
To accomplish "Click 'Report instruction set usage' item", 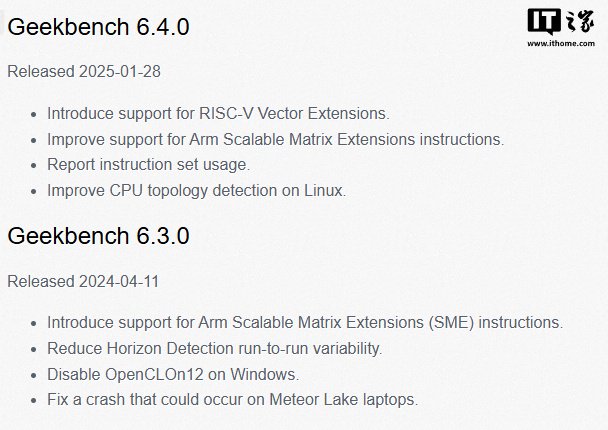I will click(x=148, y=164).
